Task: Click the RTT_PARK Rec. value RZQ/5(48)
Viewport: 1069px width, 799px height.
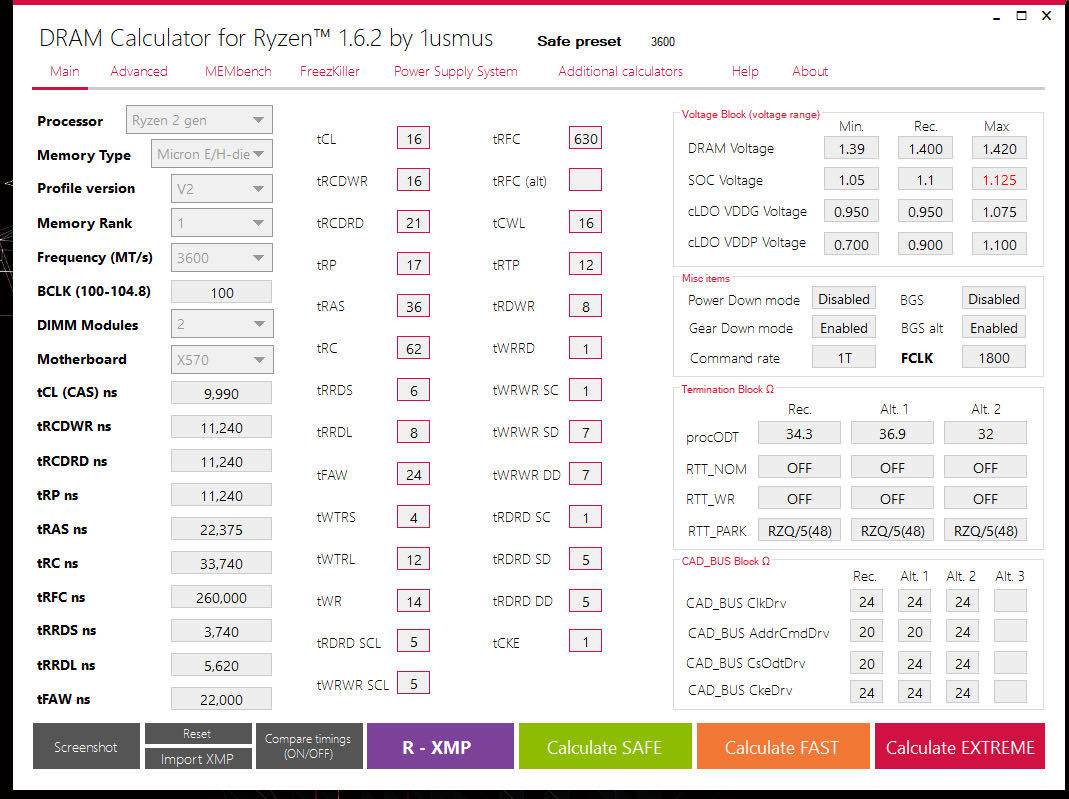Action: [799, 530]
